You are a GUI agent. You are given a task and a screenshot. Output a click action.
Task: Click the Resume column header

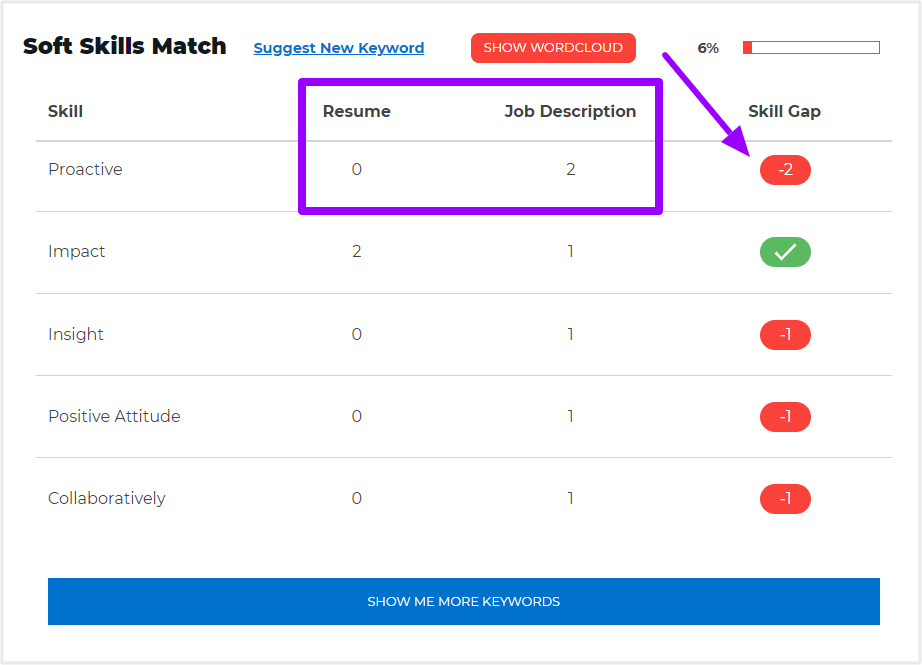click(x=356, y=111)
